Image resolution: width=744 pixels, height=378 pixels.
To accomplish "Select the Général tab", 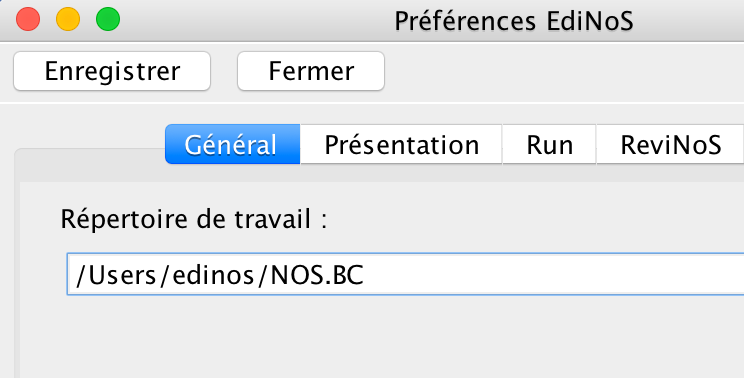I will coord(232,144).
